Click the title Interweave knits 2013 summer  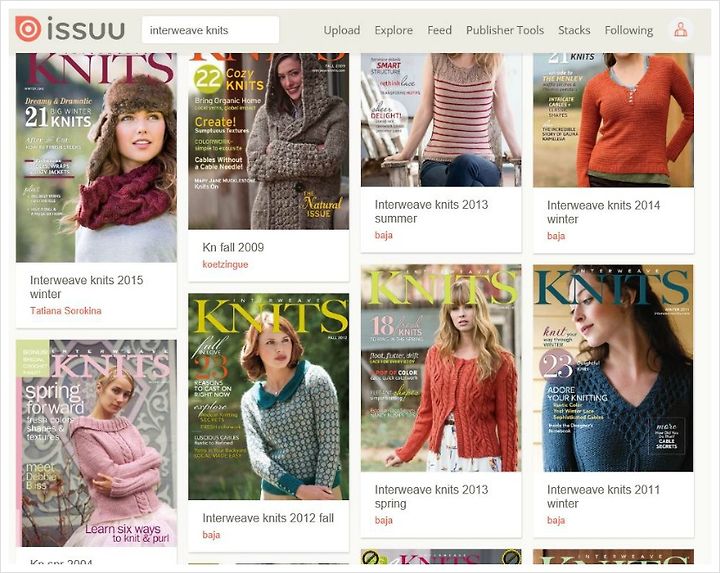pos(431,212)
